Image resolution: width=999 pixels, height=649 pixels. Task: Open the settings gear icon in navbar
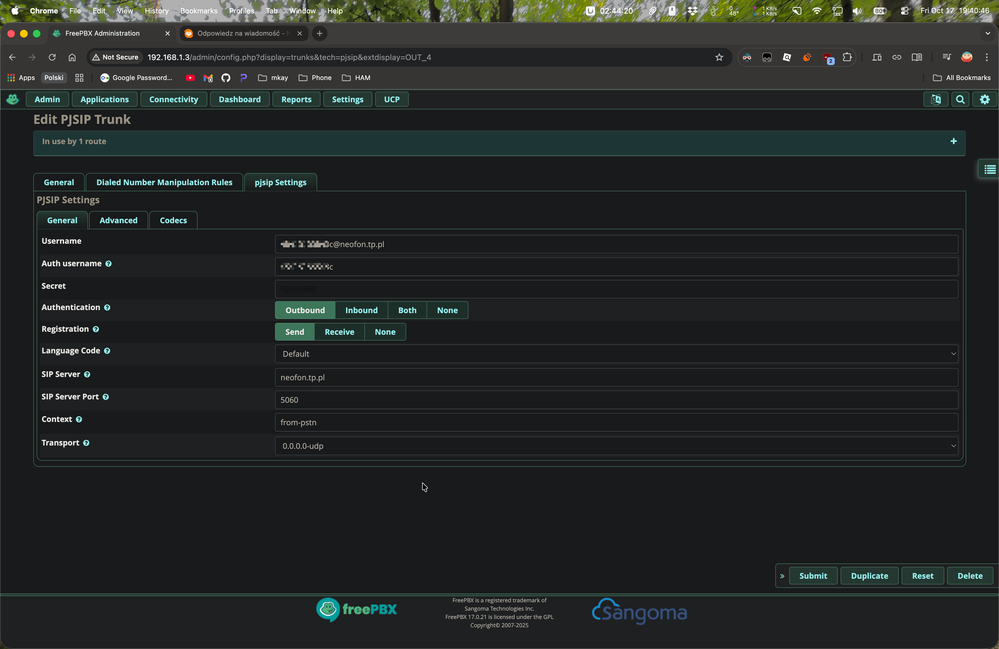985,99
